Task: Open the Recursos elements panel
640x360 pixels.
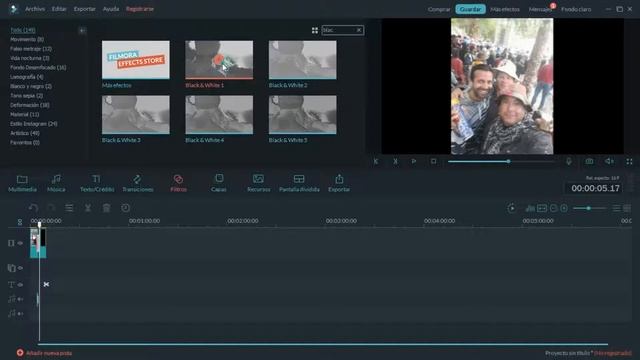Action: [x=258, y=183]
